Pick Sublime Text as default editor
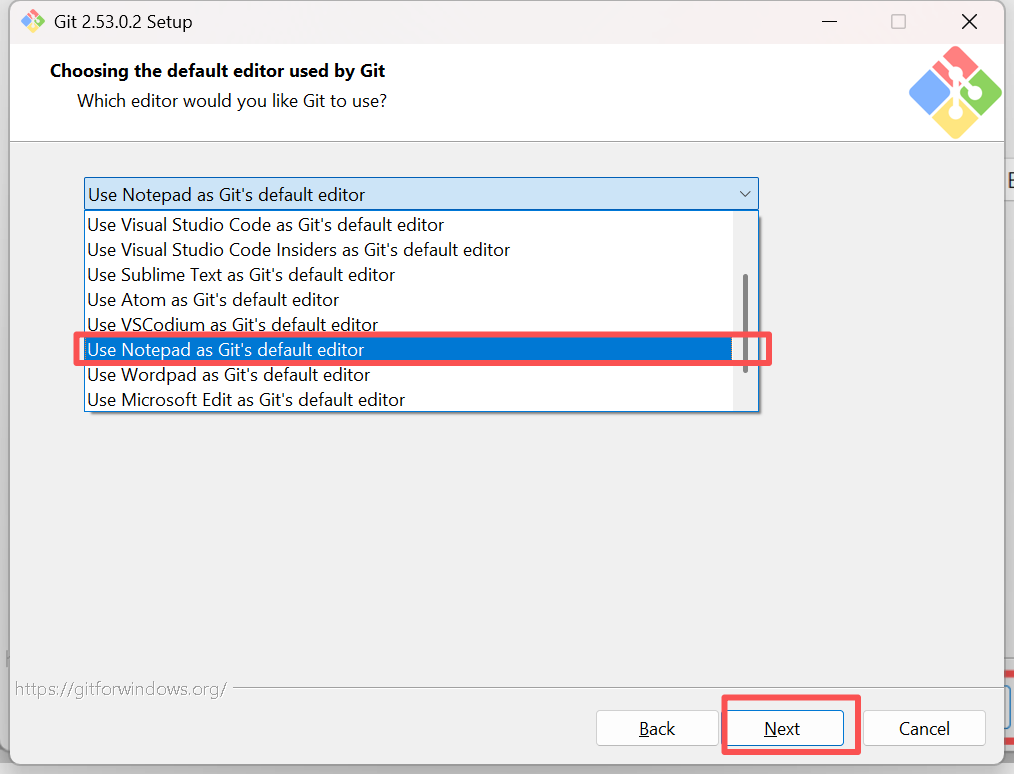Screen dimensions: 1014x774 point(409,275)
